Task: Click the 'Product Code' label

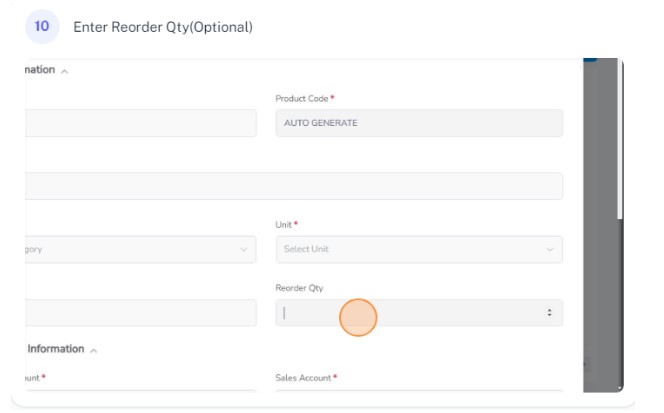Action: point(302,98)
